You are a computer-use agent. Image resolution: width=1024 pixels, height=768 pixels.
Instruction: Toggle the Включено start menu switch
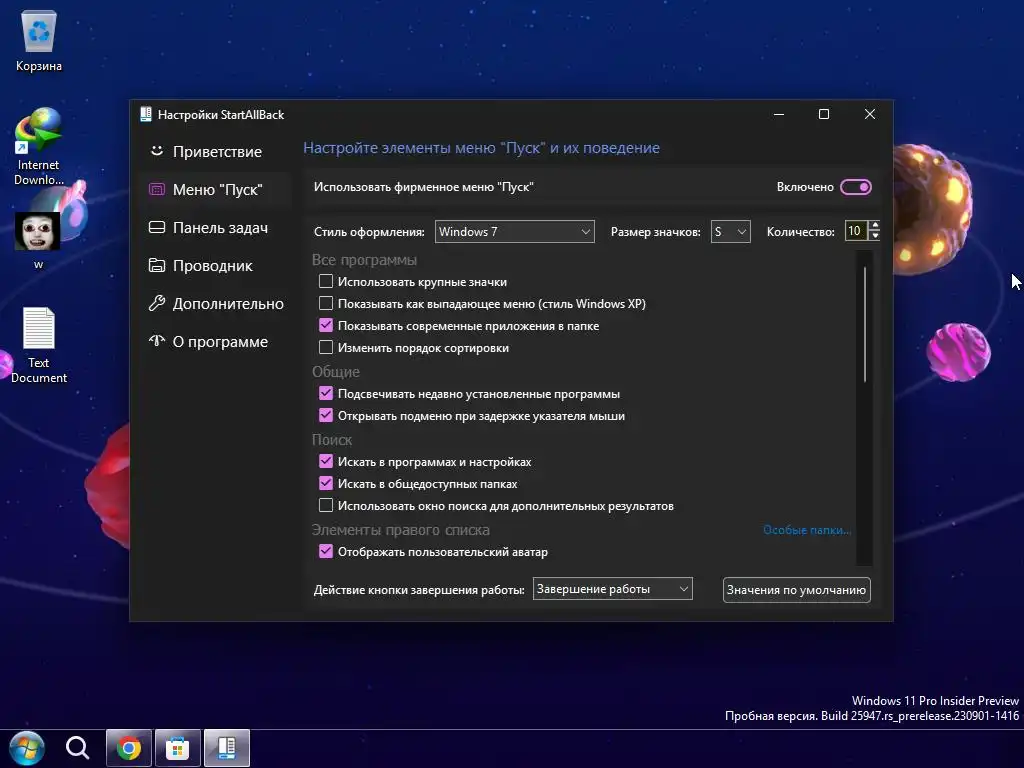coord(856,187)
